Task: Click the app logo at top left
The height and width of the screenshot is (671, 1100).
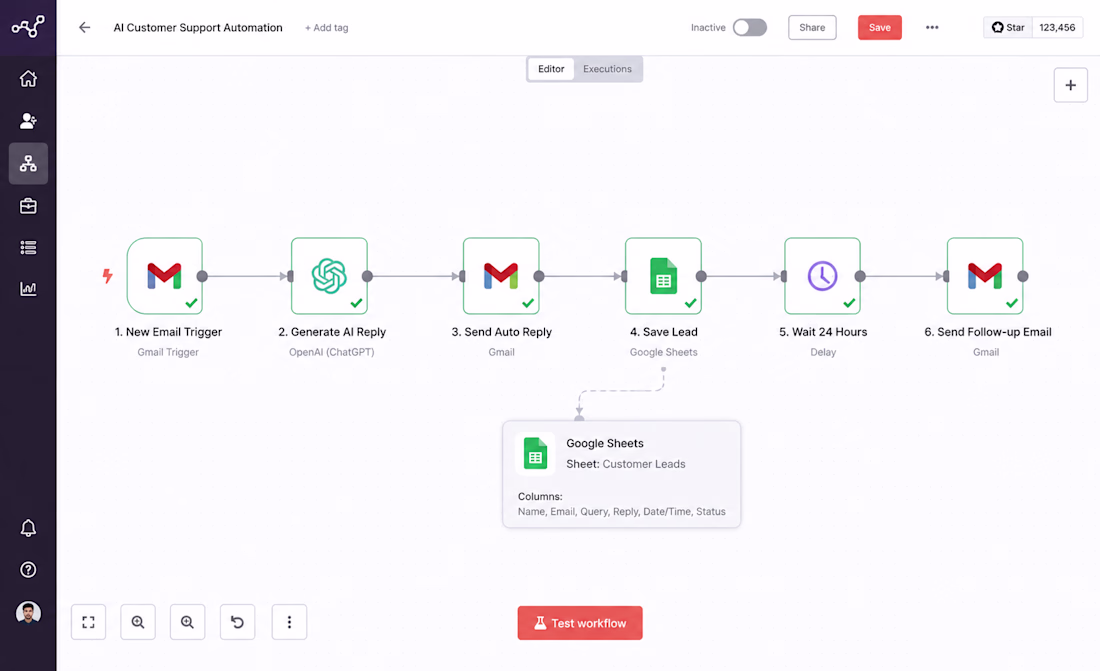Action: [x=28, y=27]
